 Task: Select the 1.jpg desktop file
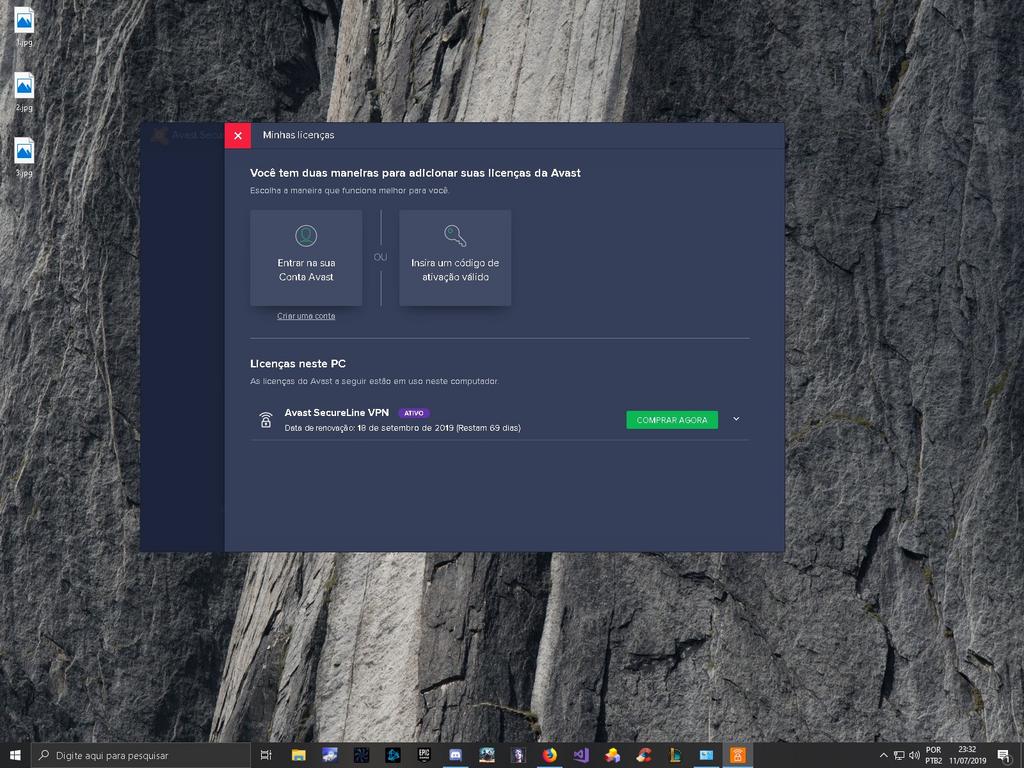[x=24, y=27]
